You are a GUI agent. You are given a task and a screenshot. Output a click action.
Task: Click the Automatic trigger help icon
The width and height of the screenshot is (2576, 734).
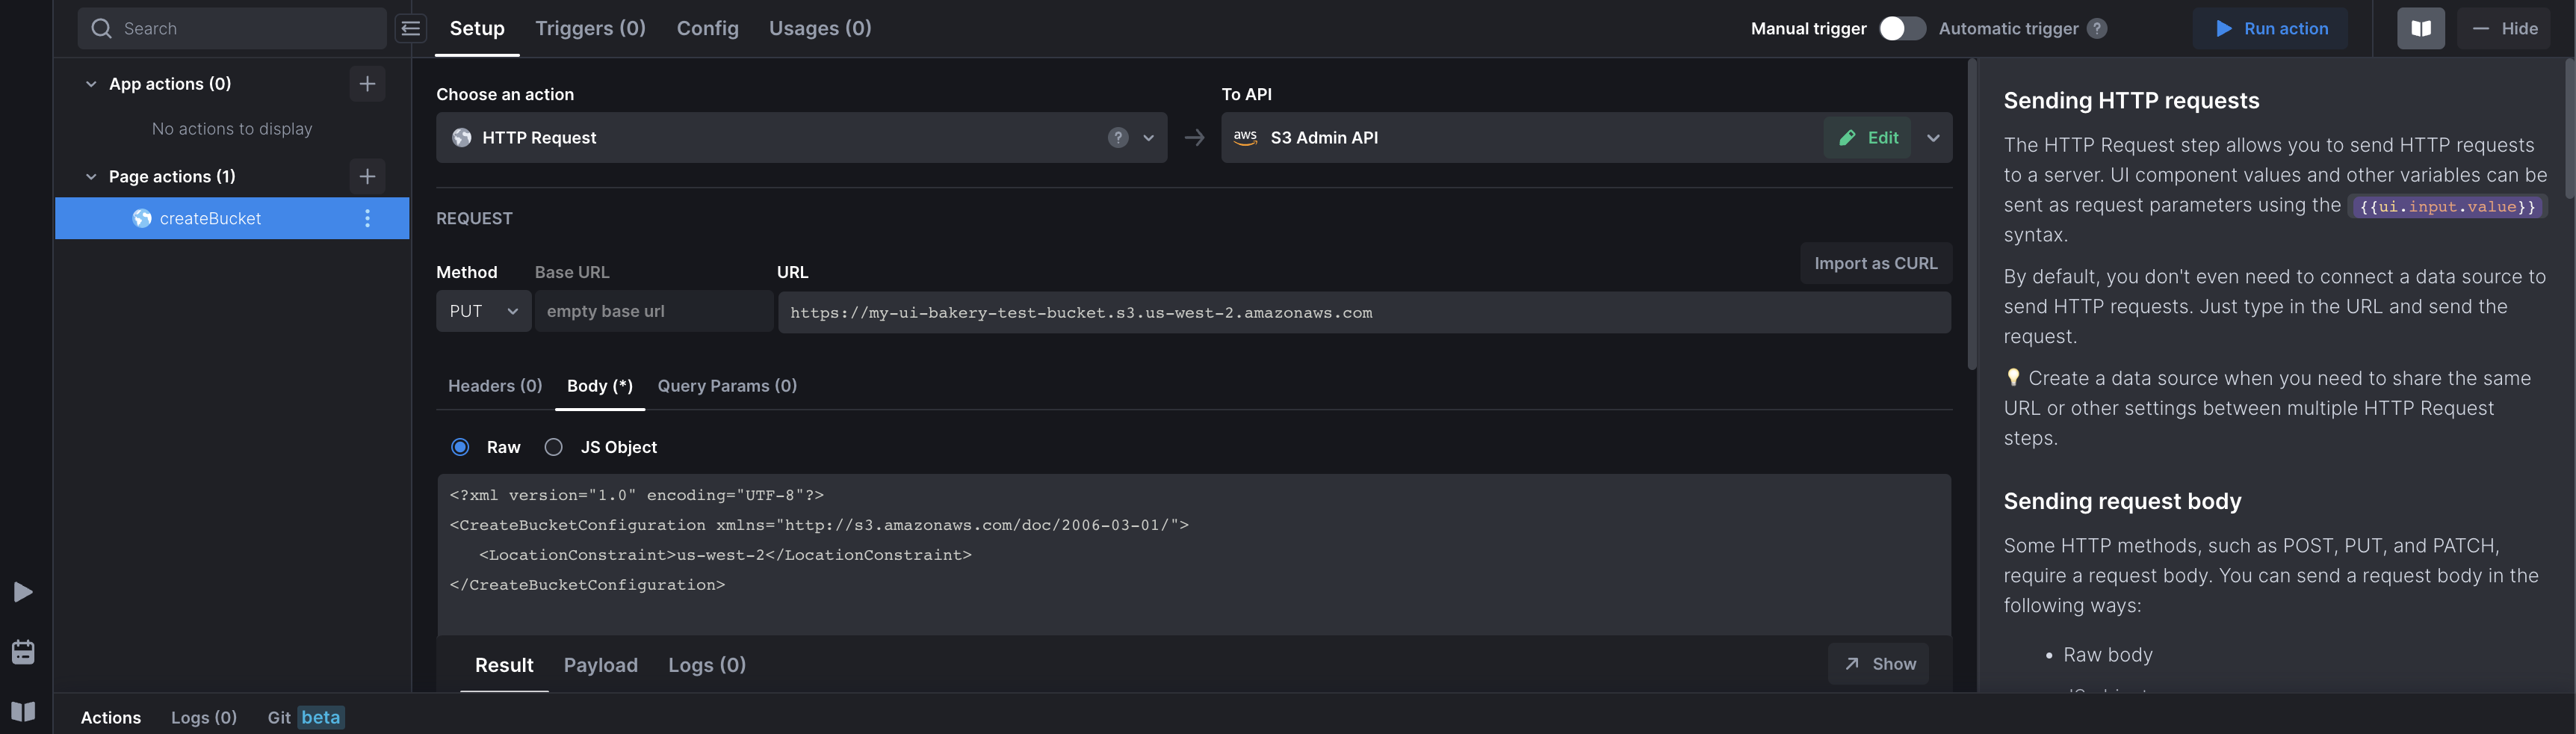pyautogui.click(x=2097, y=28)
